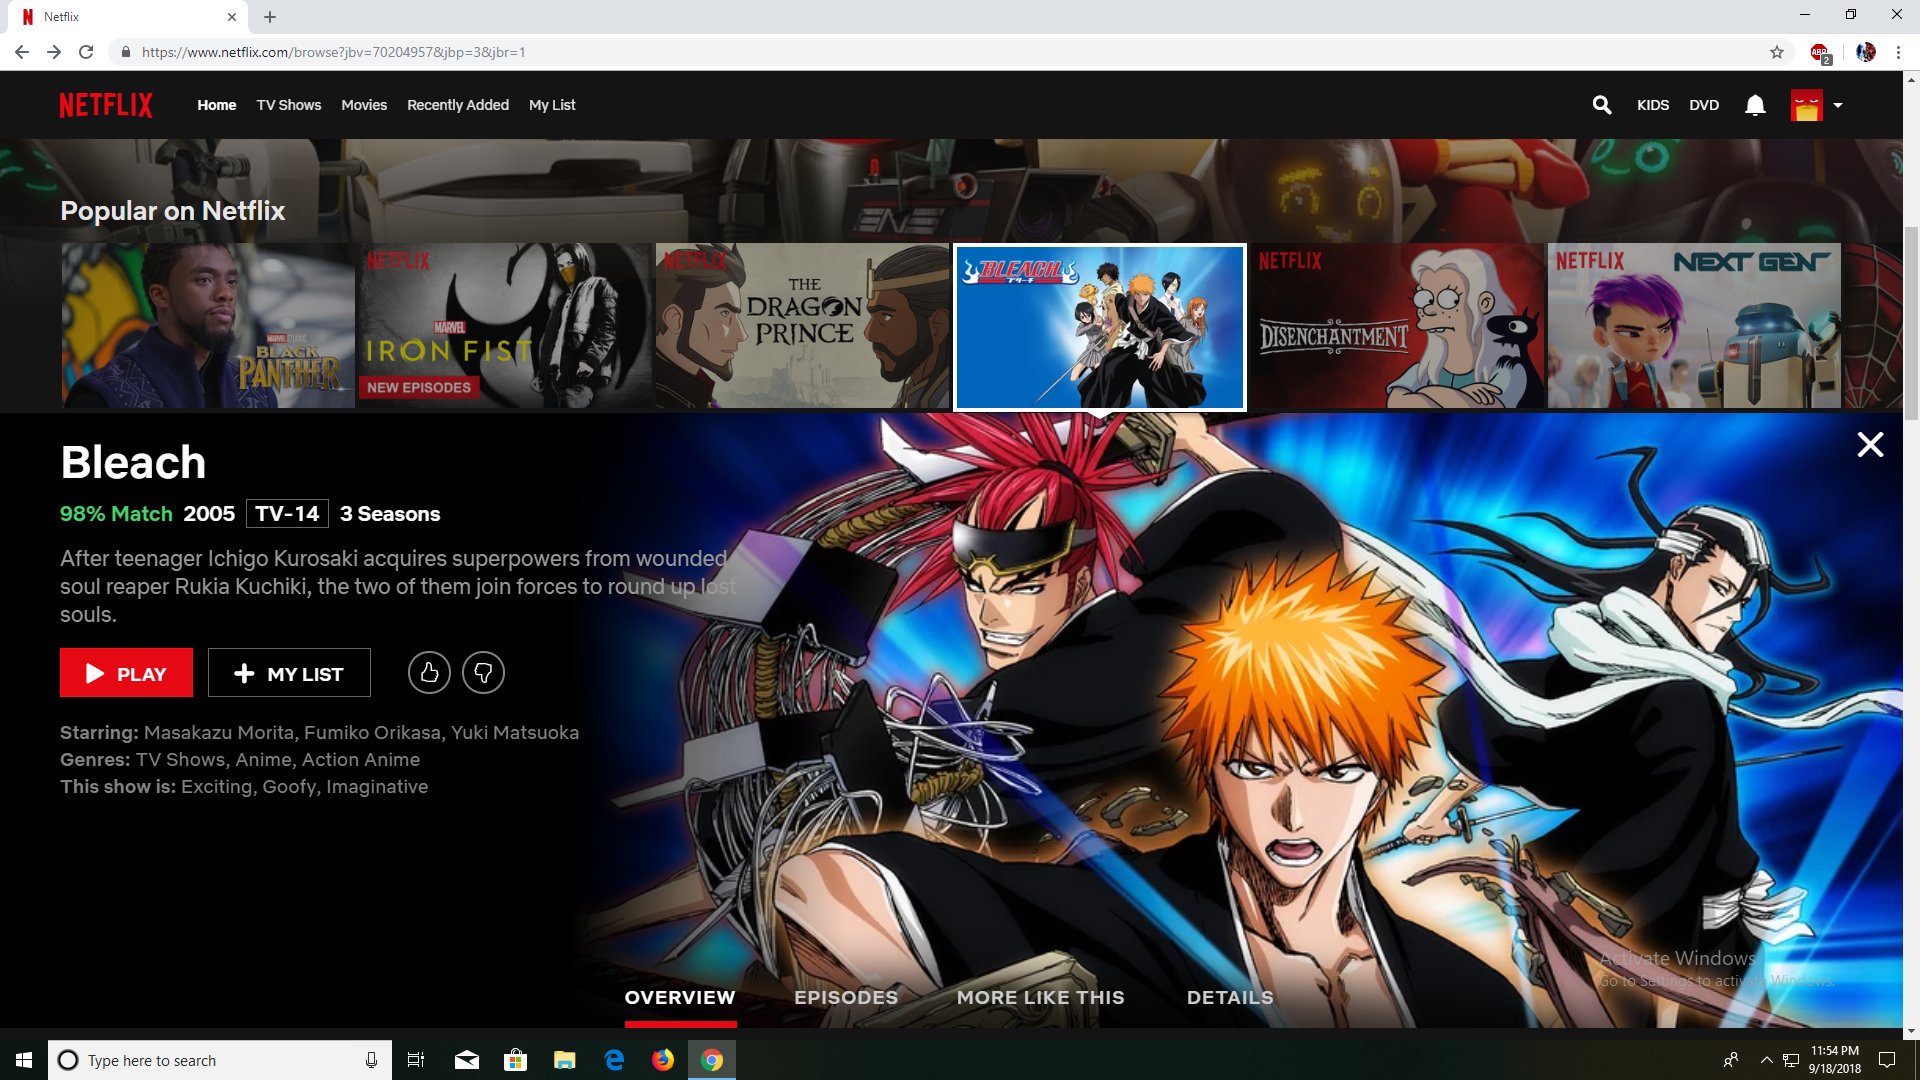Rate Bleach thumbs down
This screenshot has height=1080, width=1920.
(x=483, y=673)
